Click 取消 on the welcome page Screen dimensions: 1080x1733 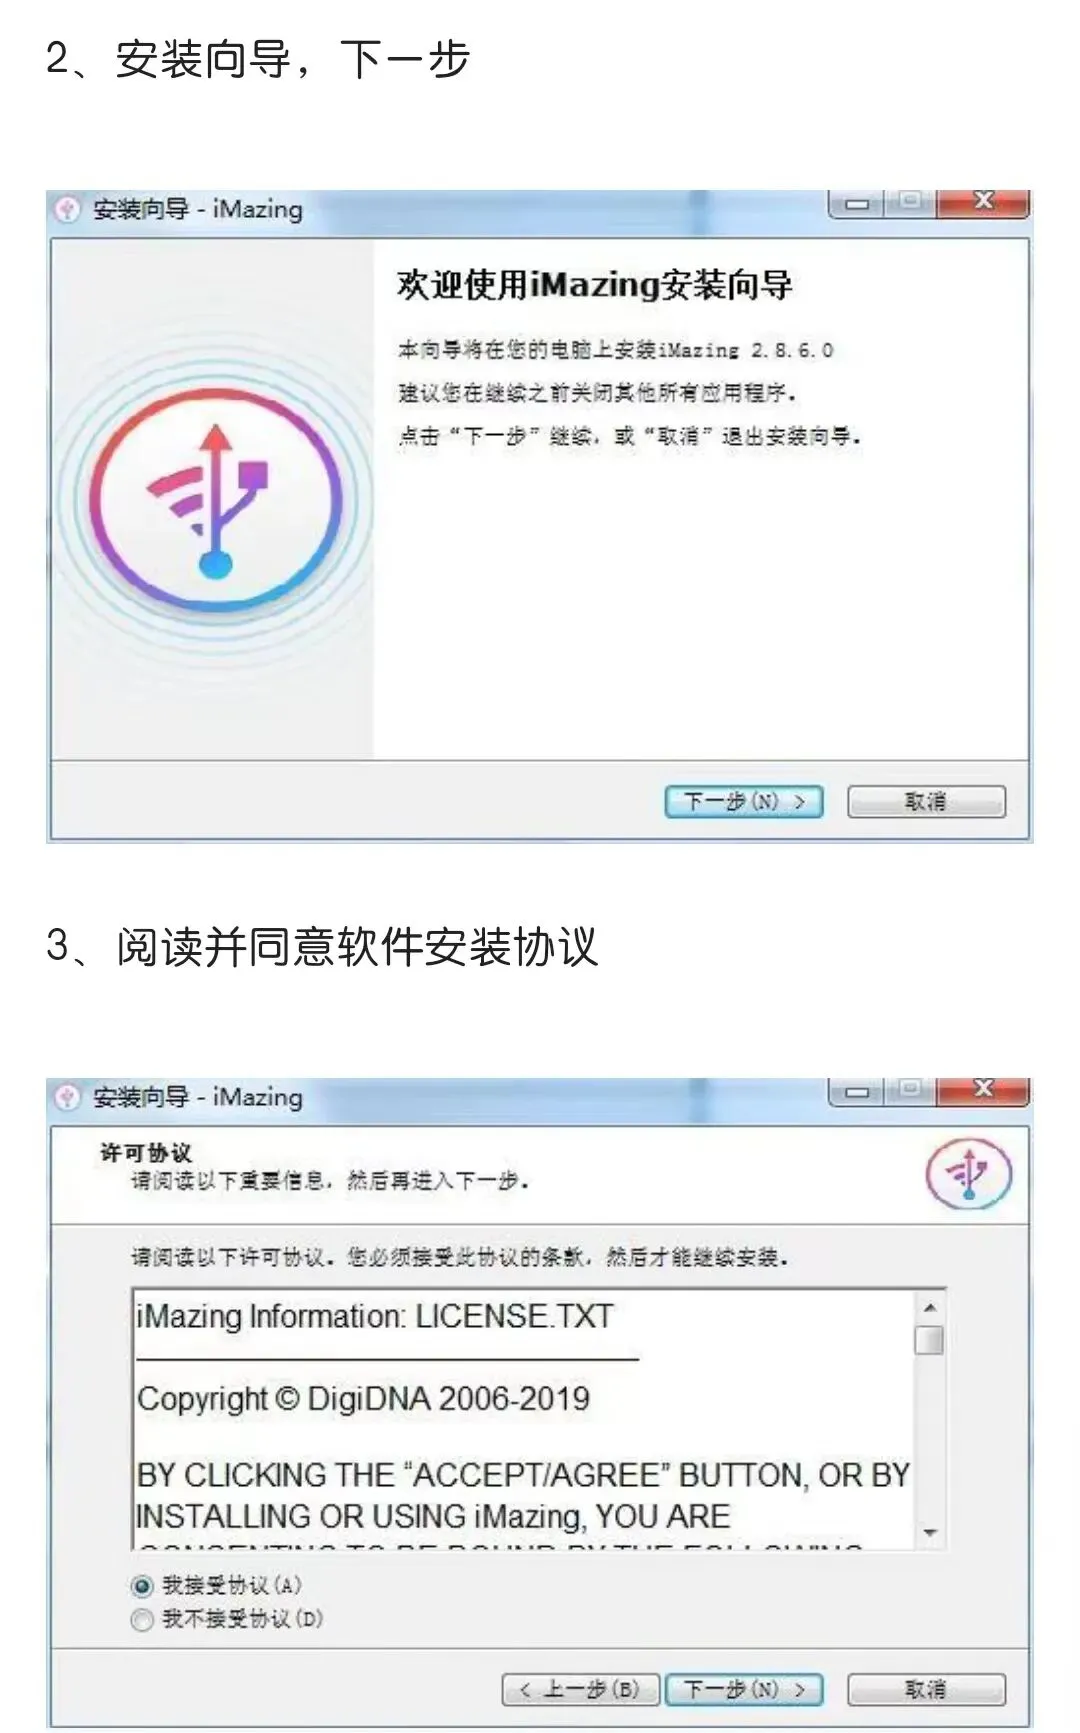click(x=926, y=802)
